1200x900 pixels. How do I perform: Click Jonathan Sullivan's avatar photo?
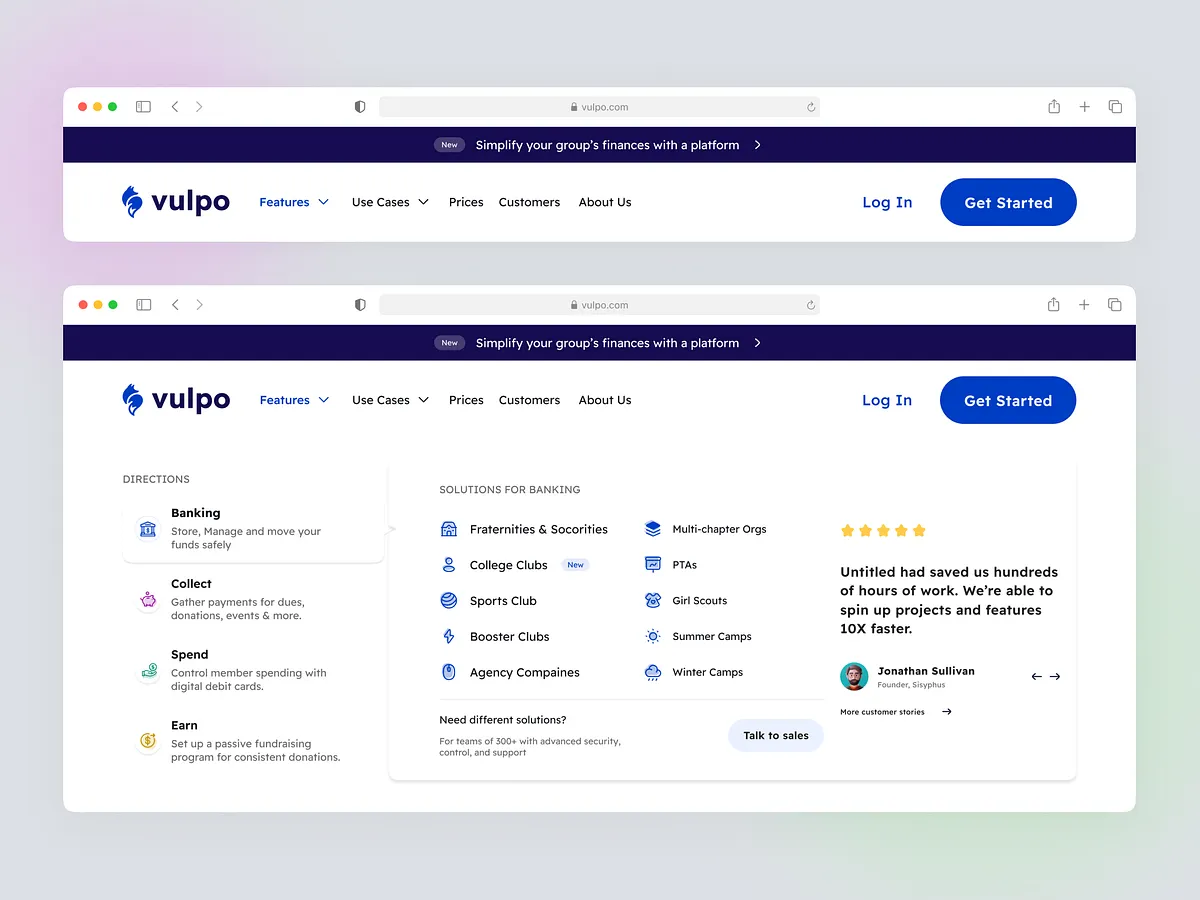[x=854, y=676]
